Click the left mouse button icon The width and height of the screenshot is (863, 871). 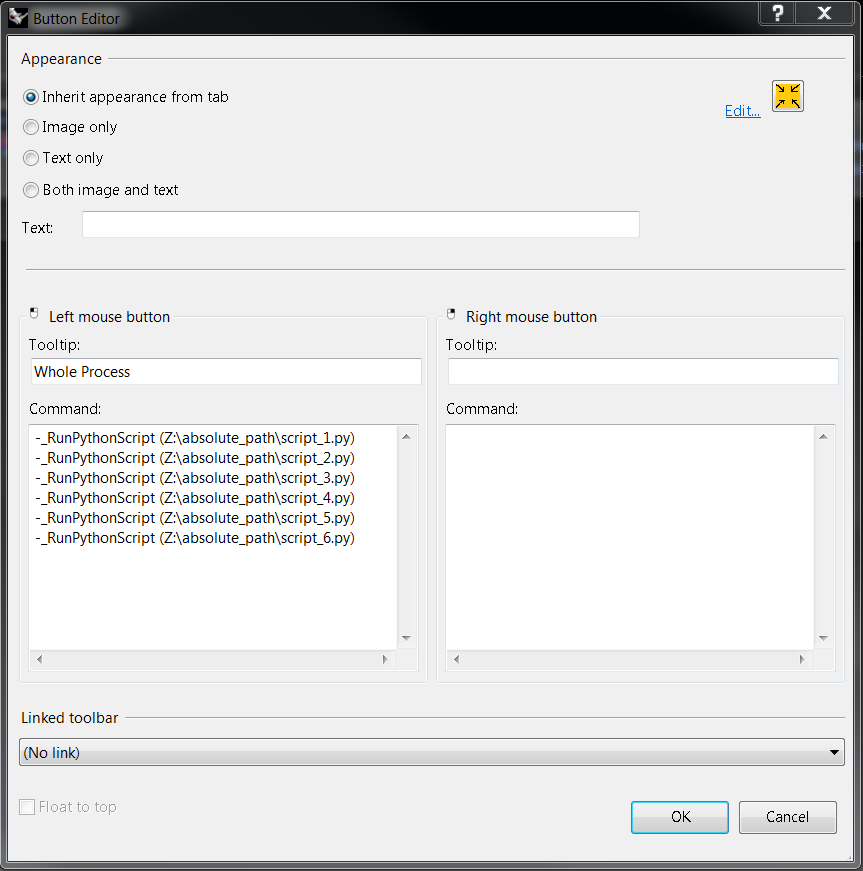(34, 314)
